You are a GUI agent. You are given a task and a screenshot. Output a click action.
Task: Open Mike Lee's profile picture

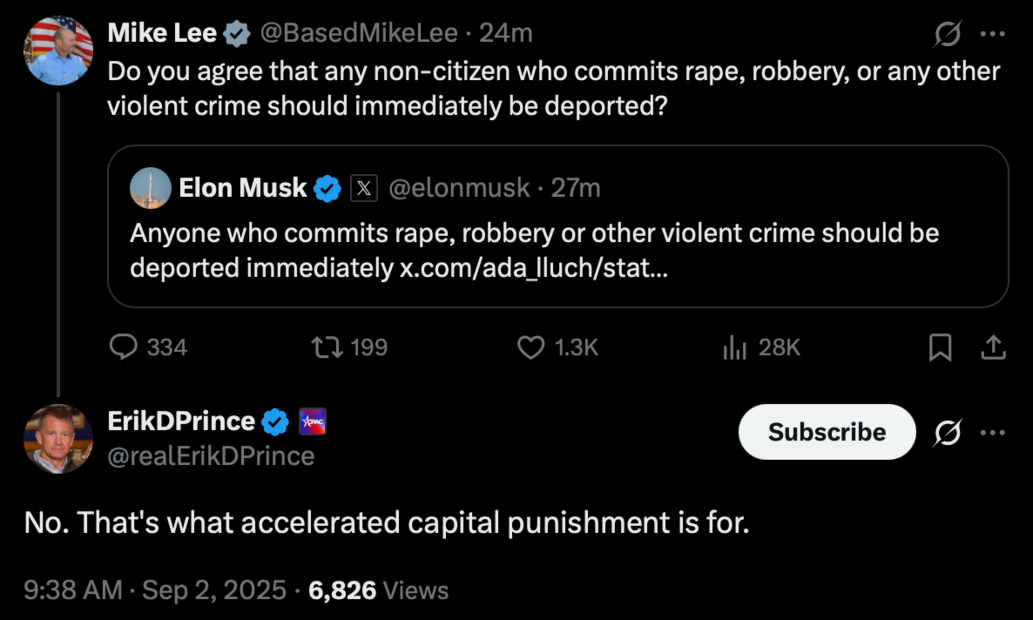(x=58, y=51)
